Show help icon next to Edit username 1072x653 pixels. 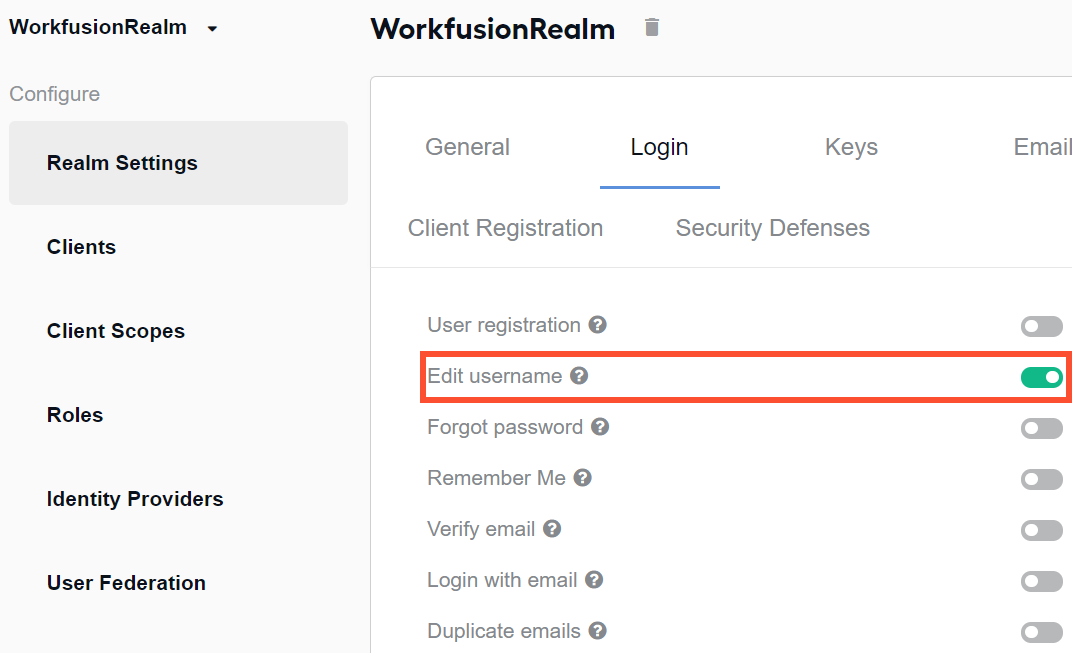click(579, 375)
